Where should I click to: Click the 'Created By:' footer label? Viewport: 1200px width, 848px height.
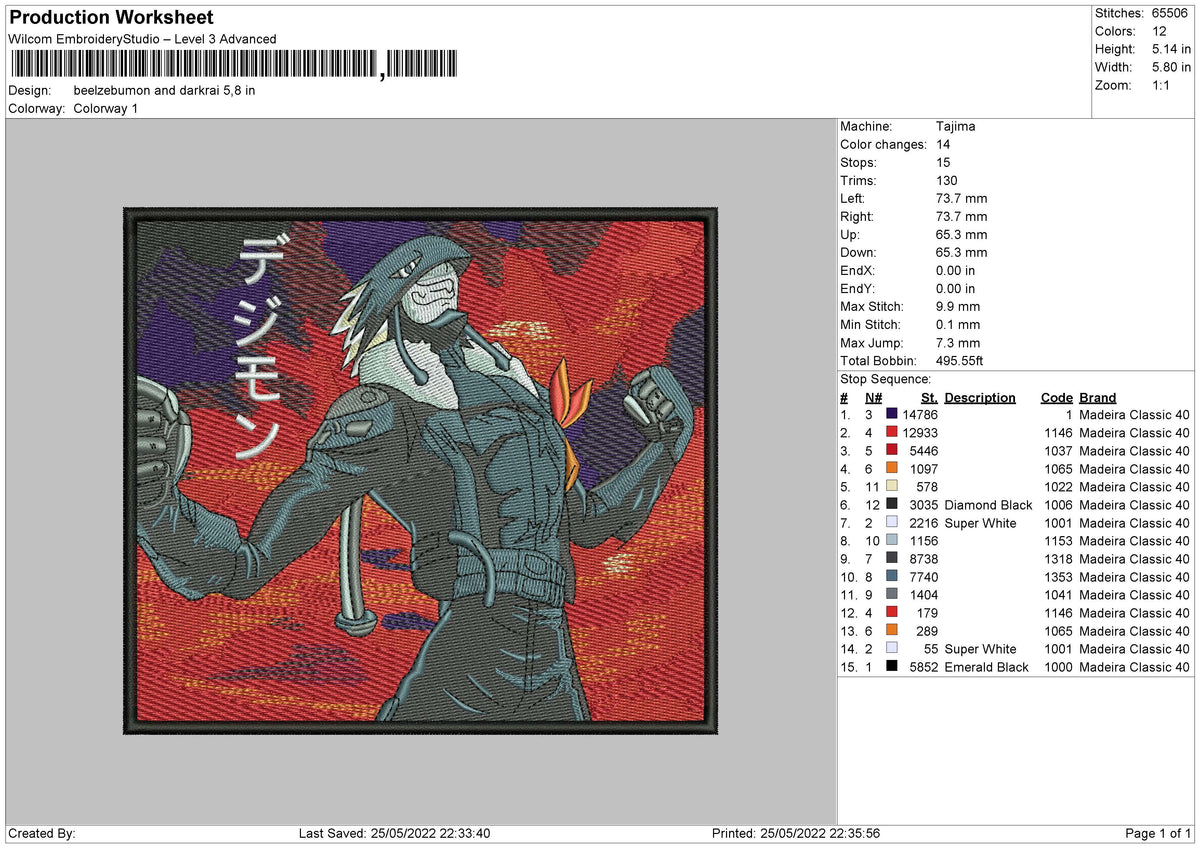(x=41, y=833)
